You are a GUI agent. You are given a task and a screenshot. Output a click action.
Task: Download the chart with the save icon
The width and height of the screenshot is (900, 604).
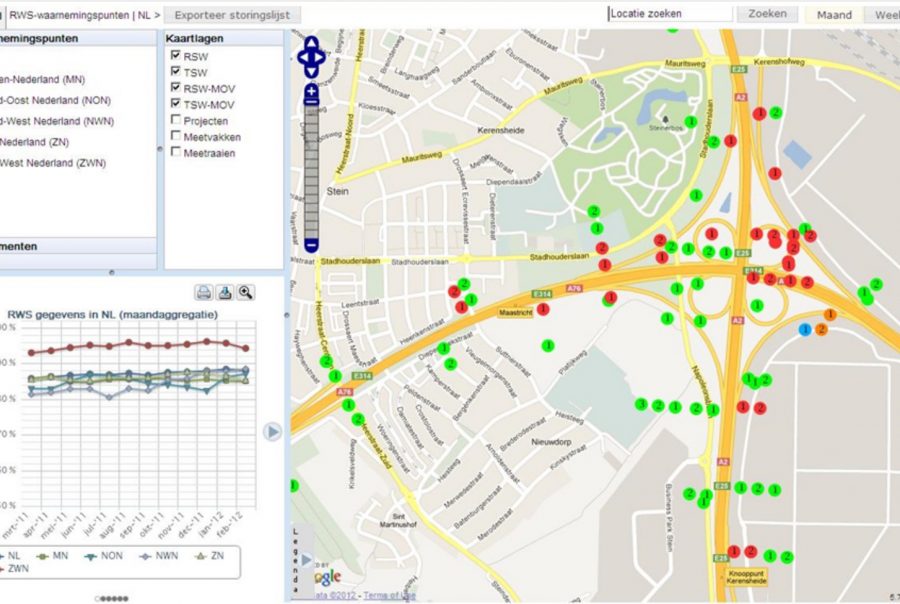coord(225,293)
